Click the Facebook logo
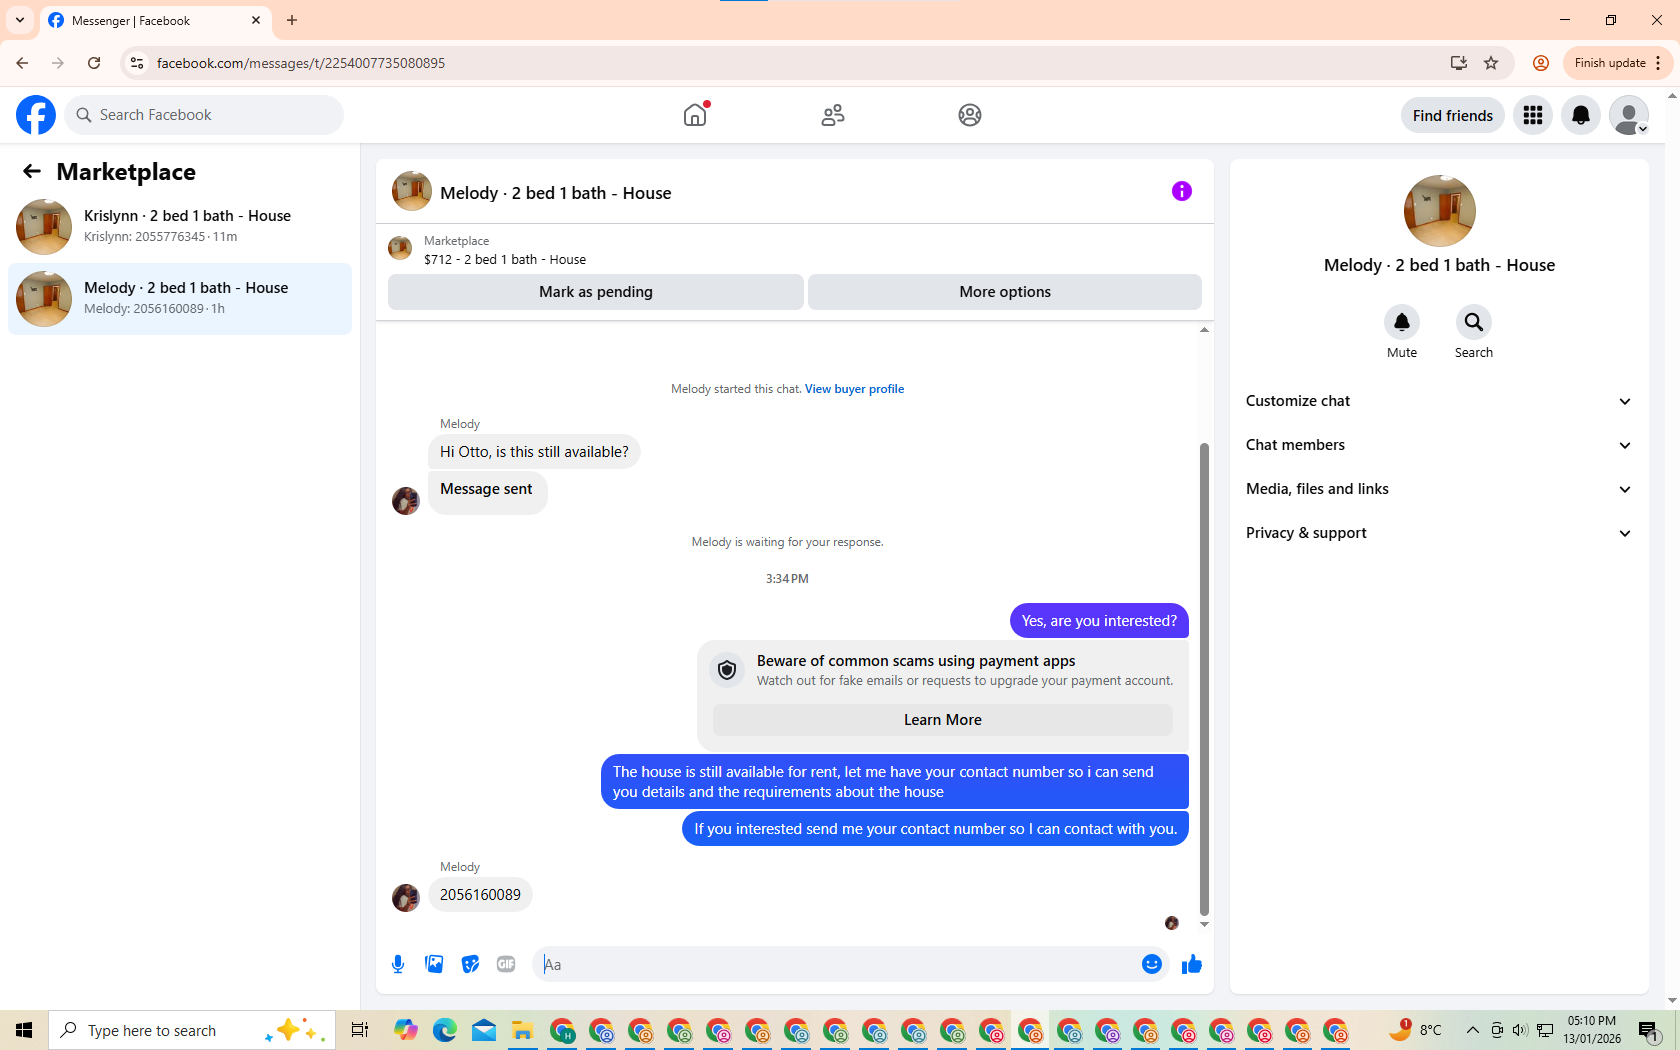Screen dimensions: 1680x1050 [36, 115]
